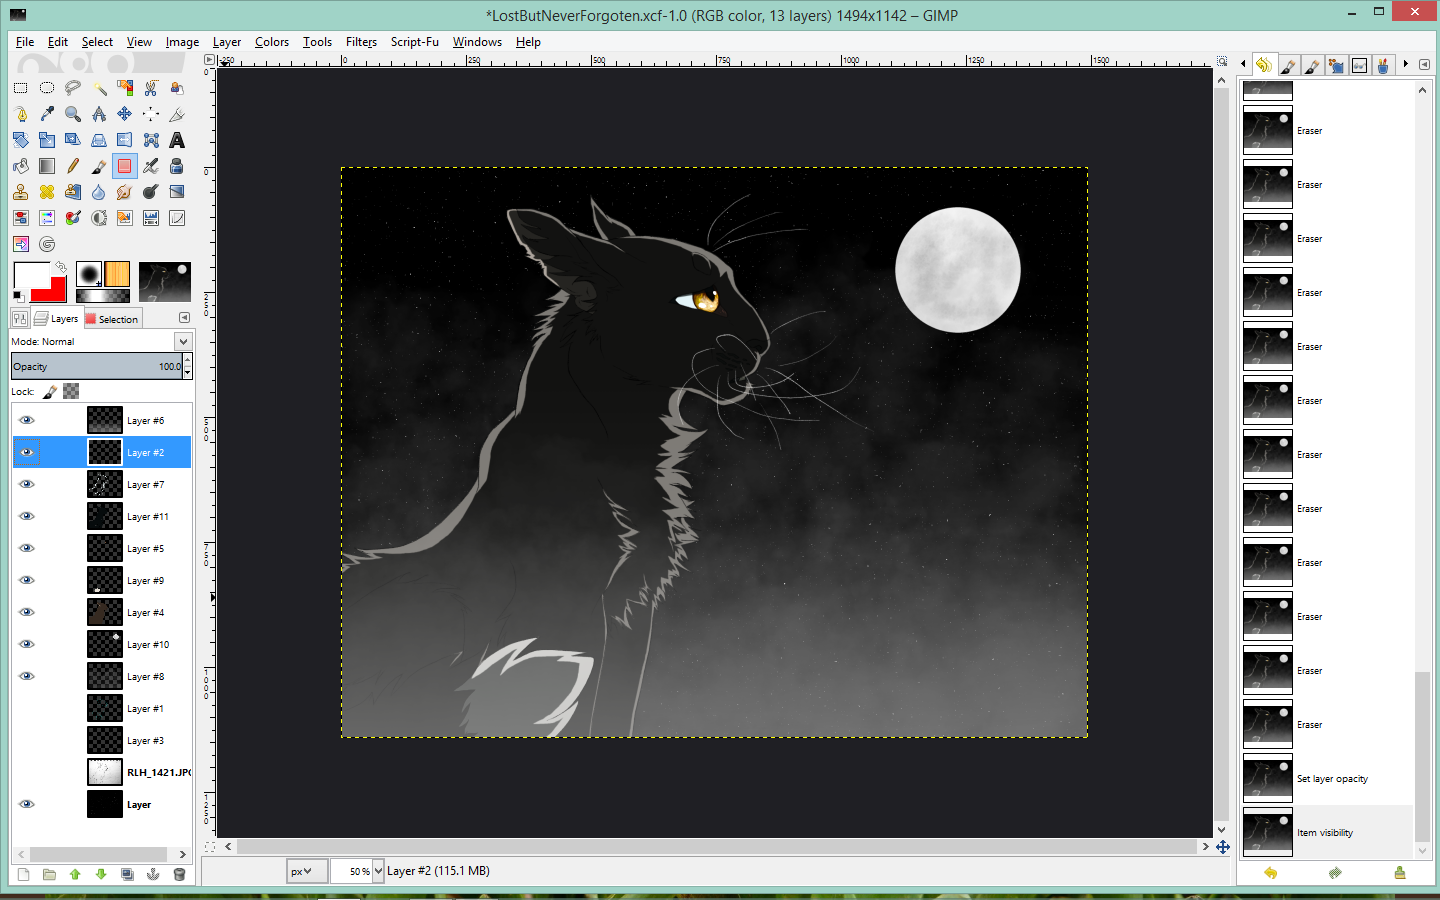
Task: Select the Fuzzy Select magic wand tool
Action: point(99,88)
